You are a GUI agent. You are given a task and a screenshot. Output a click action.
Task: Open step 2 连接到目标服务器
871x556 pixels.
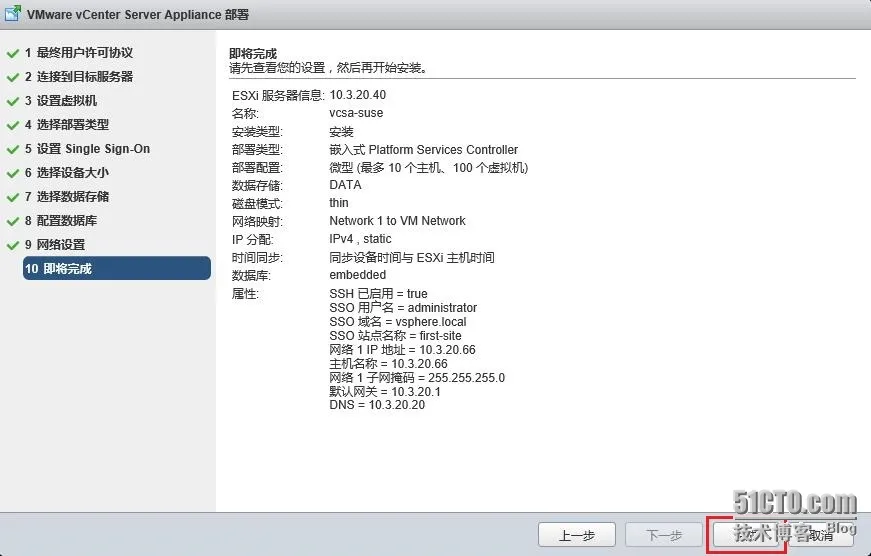[x=79, y=77]
